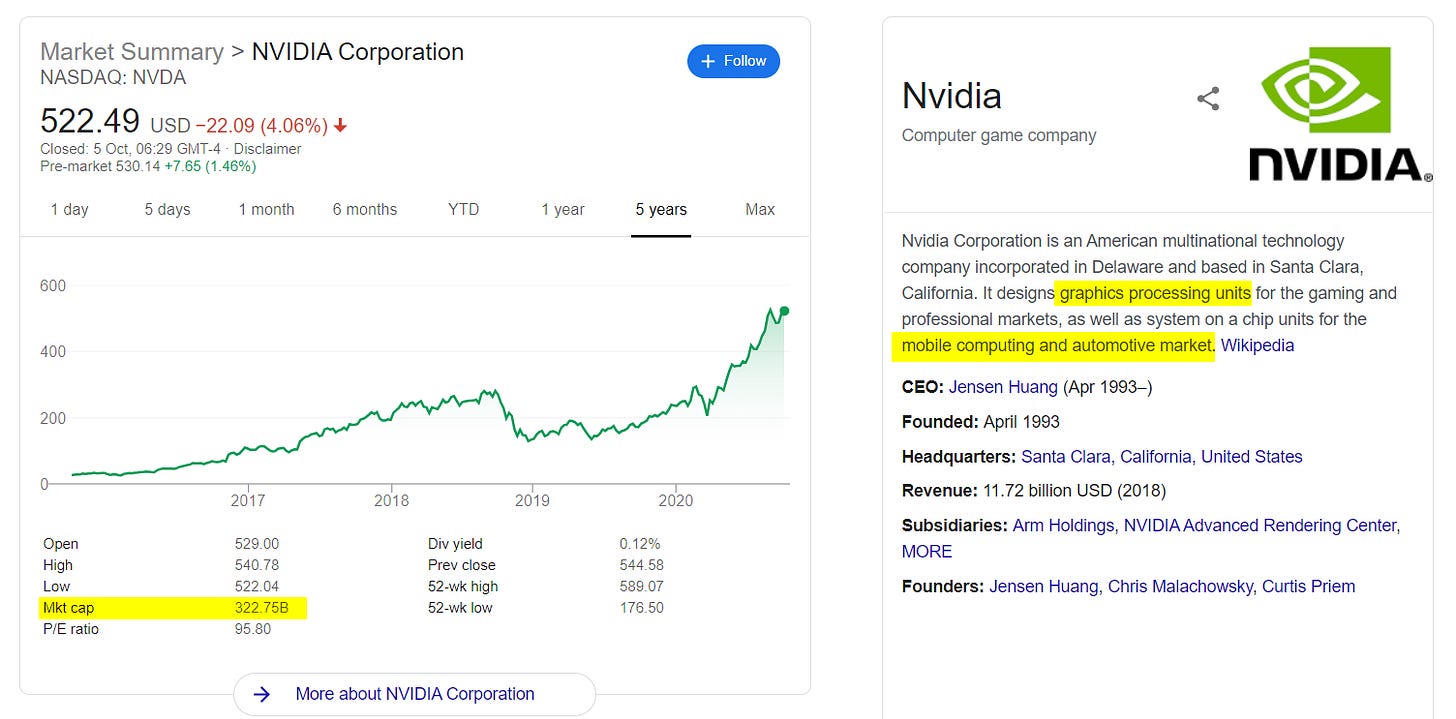
Task: Click the green endpoint dot on the chart
Action: click(784, 311)
